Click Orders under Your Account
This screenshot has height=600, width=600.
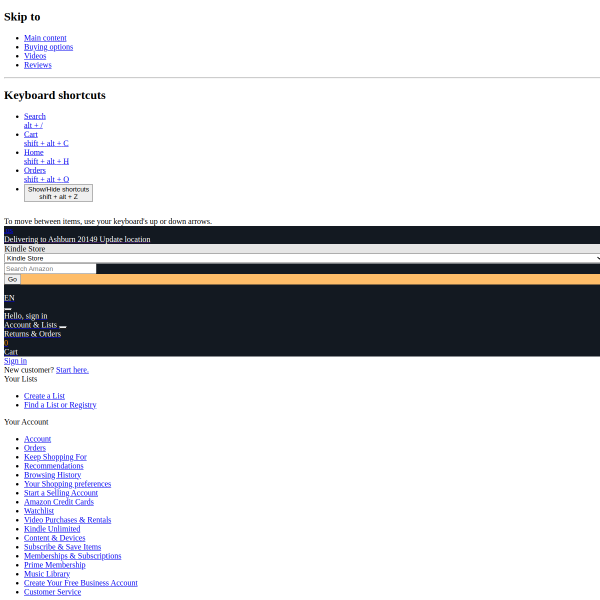pyautogui.click(x=35, y=448)
